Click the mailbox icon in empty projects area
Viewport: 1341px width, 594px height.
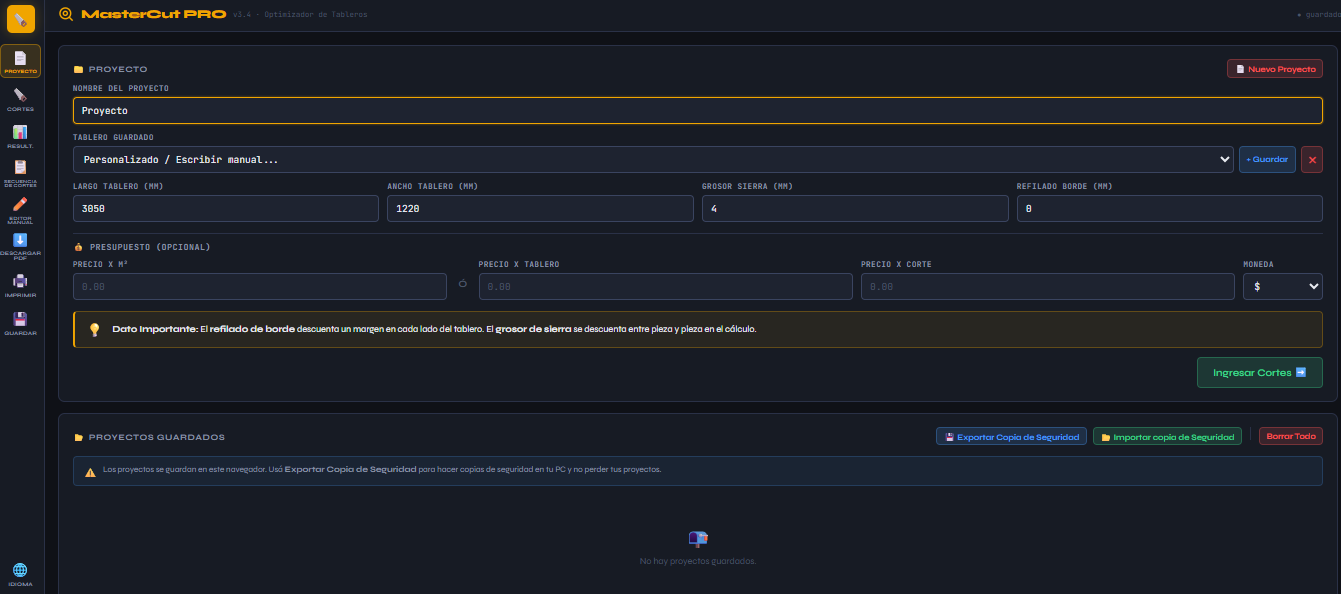698,539
